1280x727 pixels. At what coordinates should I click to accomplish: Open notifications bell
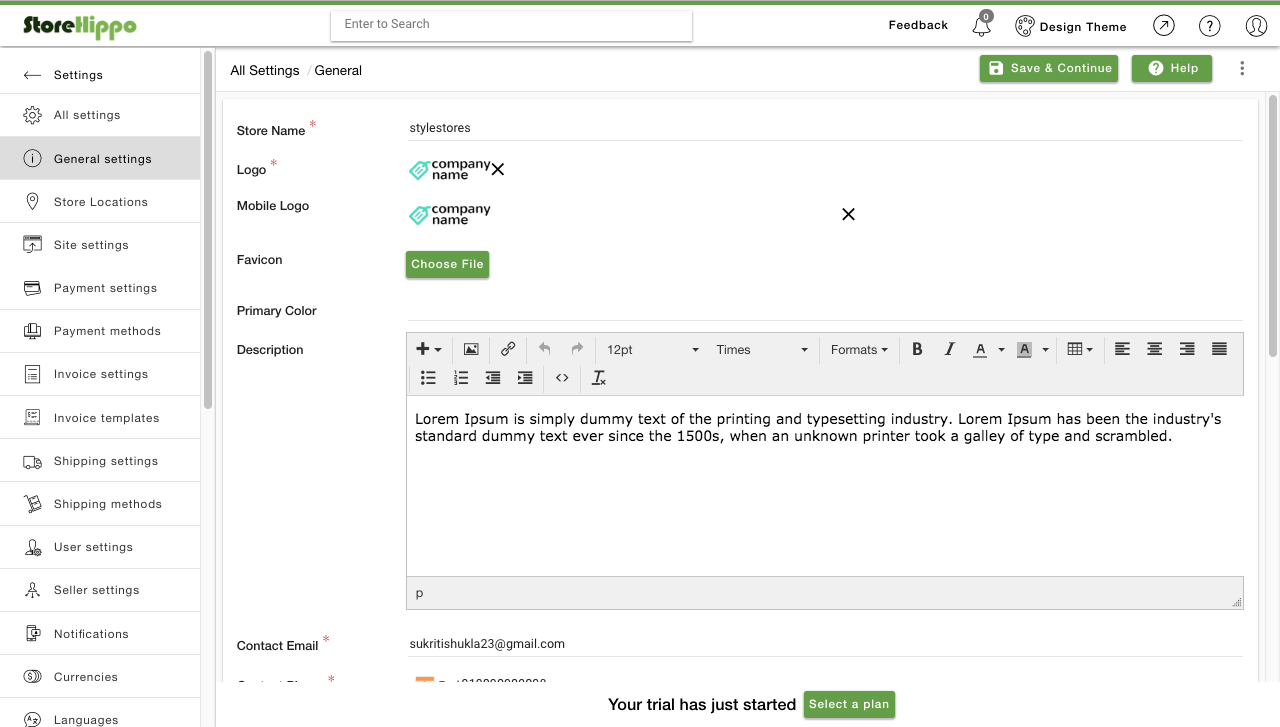[982, 25]
